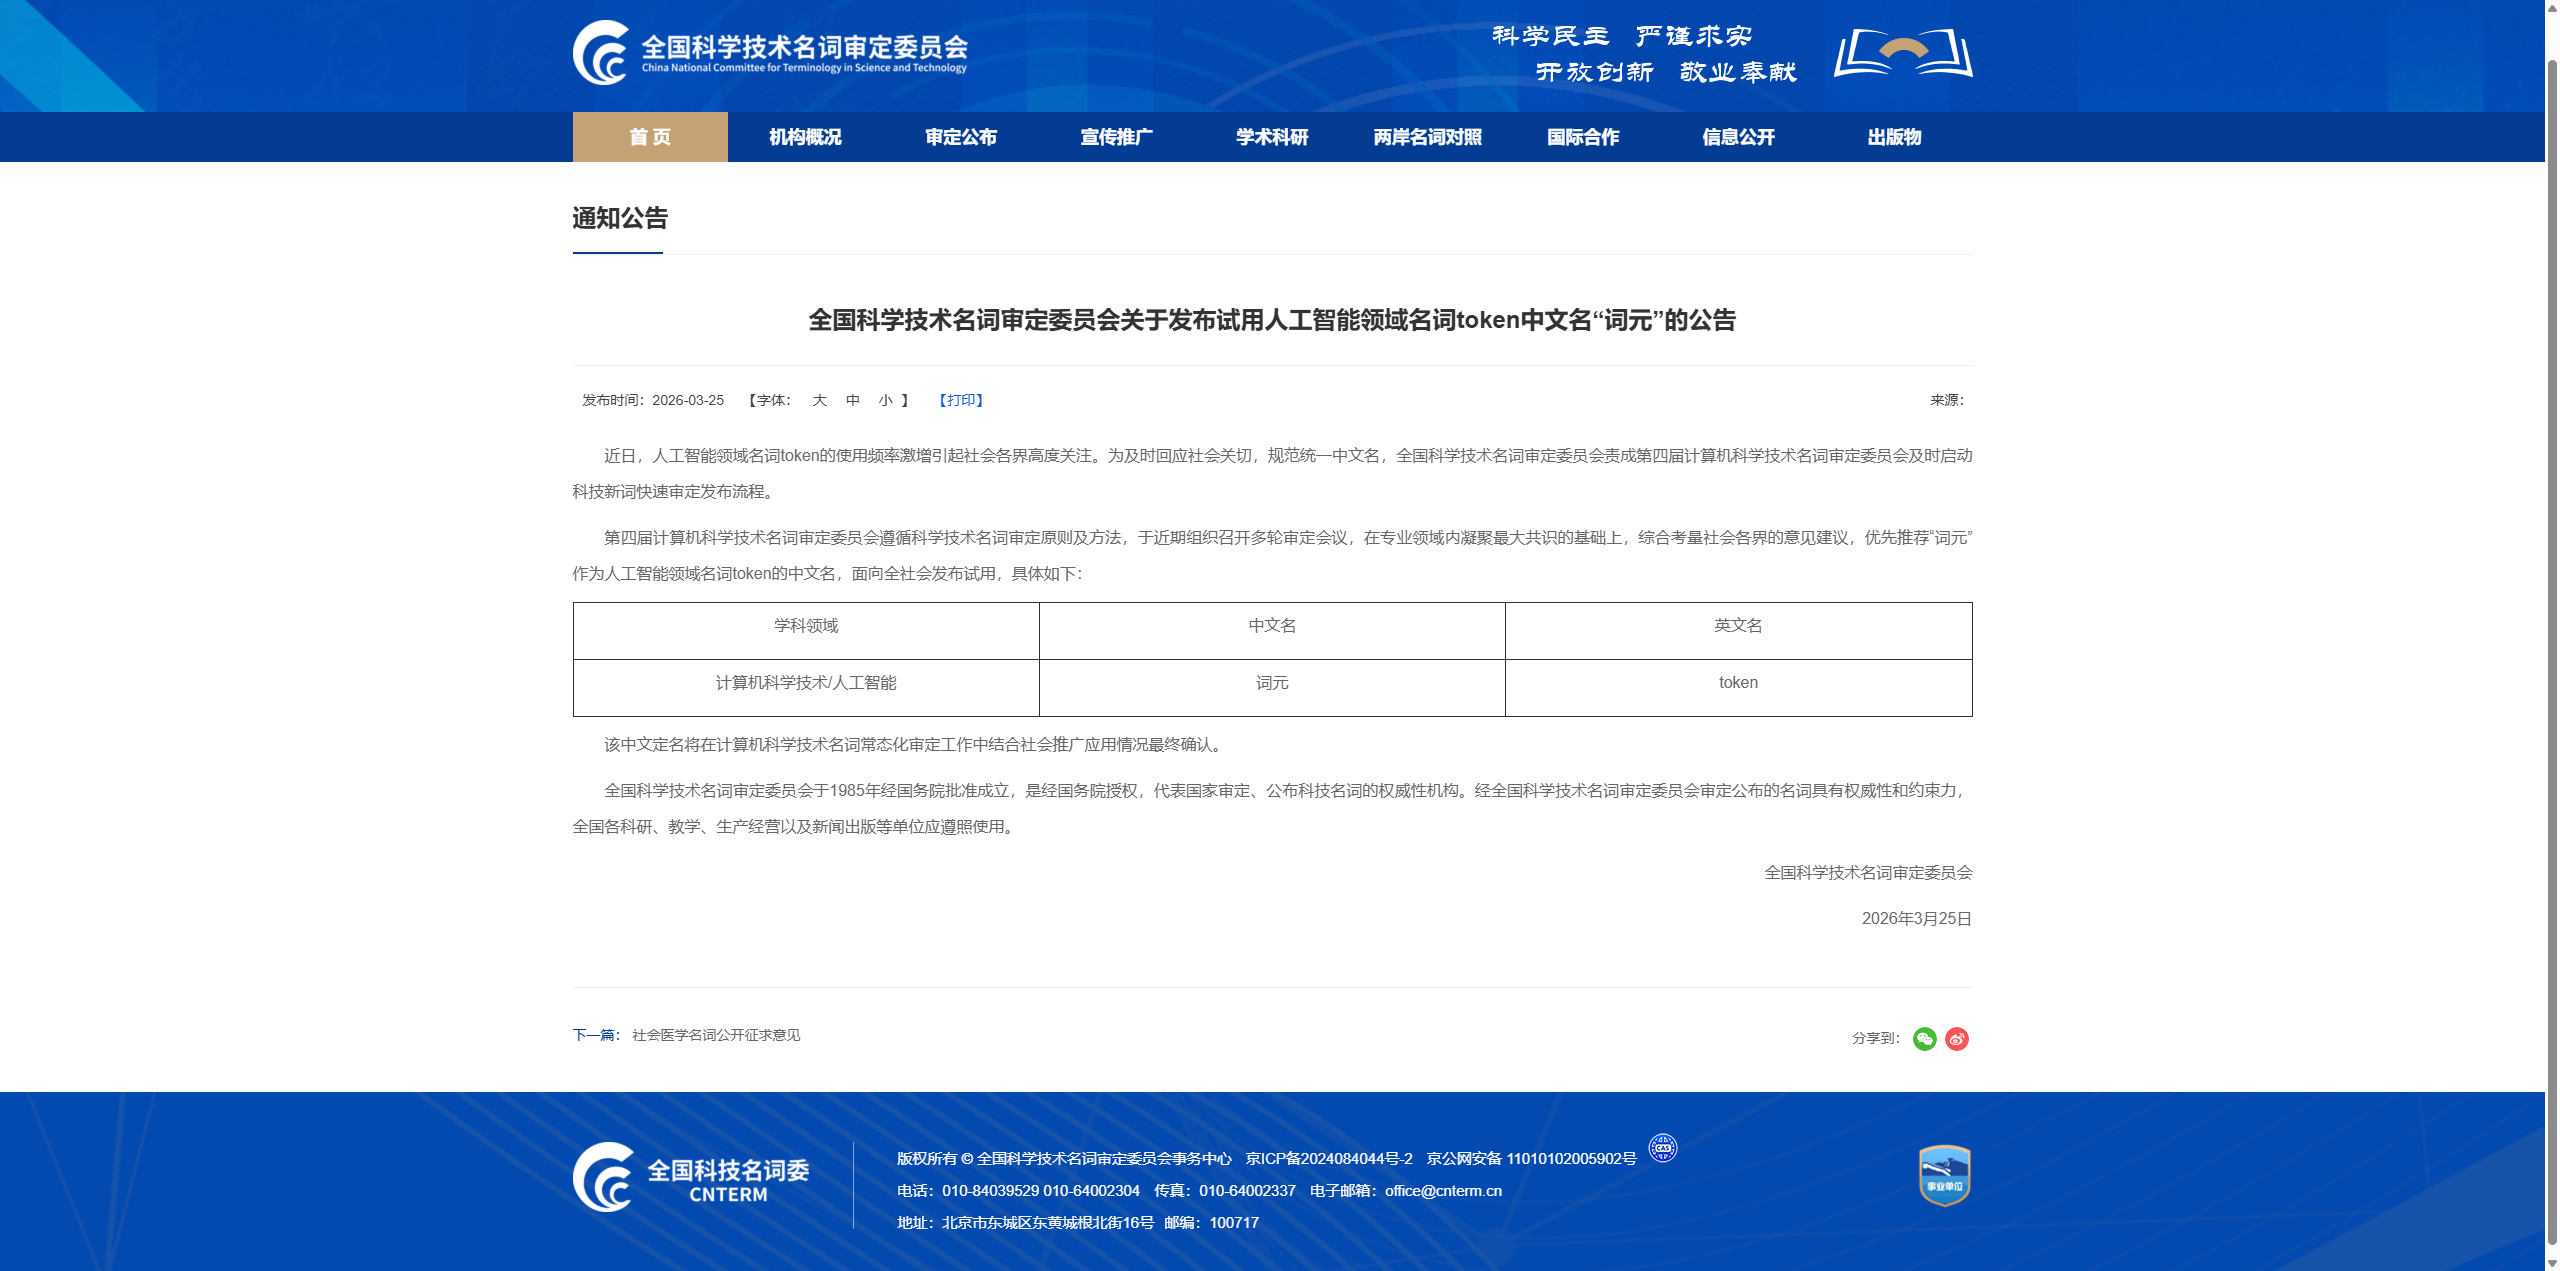Click the CNTERM logo in the footer
Screen dimensions: 2560x1271
coord(692,1178)
